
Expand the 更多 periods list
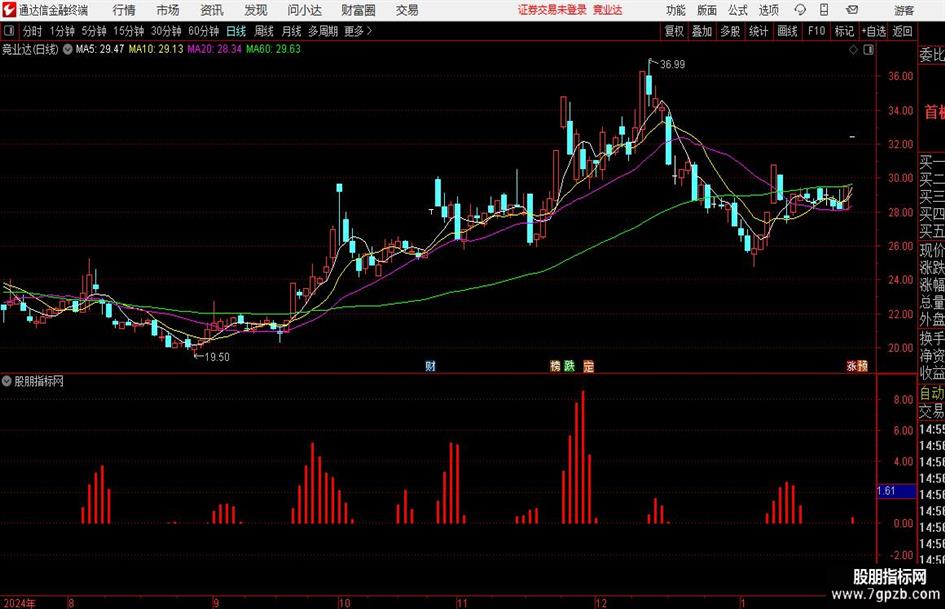[x=358, y=31]
